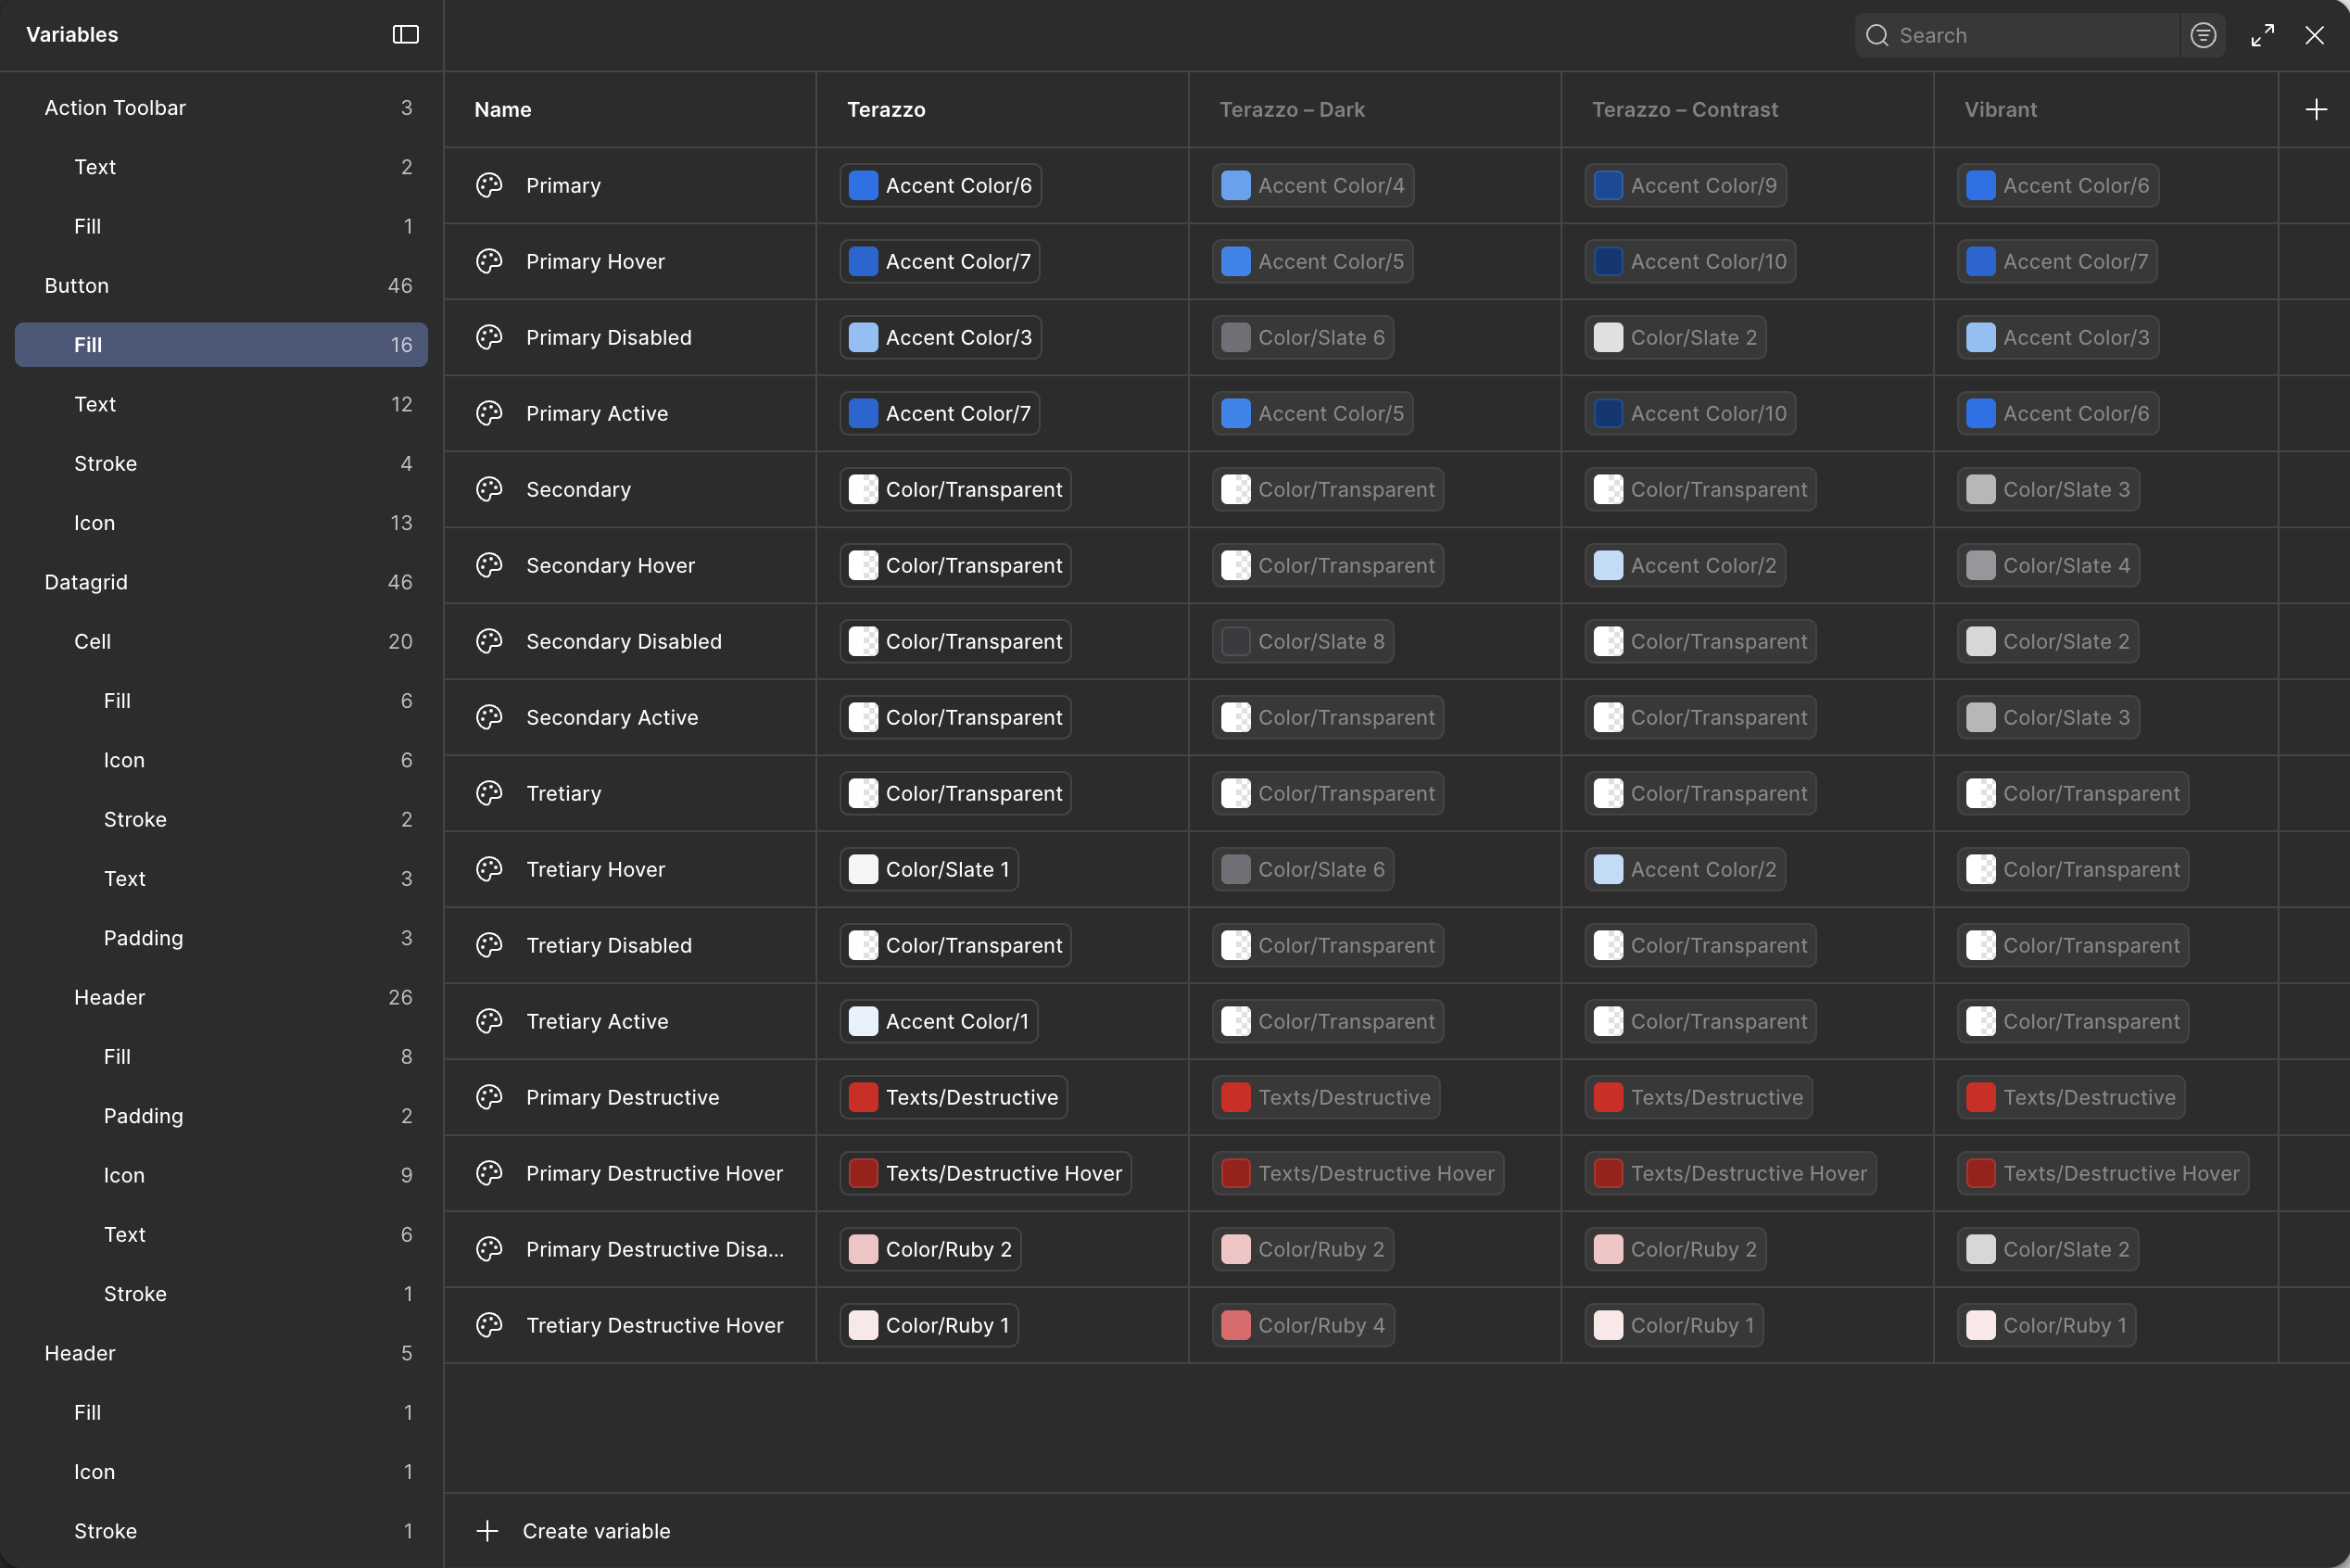Click Color/Slate 4 for Secondary Hover
2350x1568 pixels.
click(x=2048, y=565)
